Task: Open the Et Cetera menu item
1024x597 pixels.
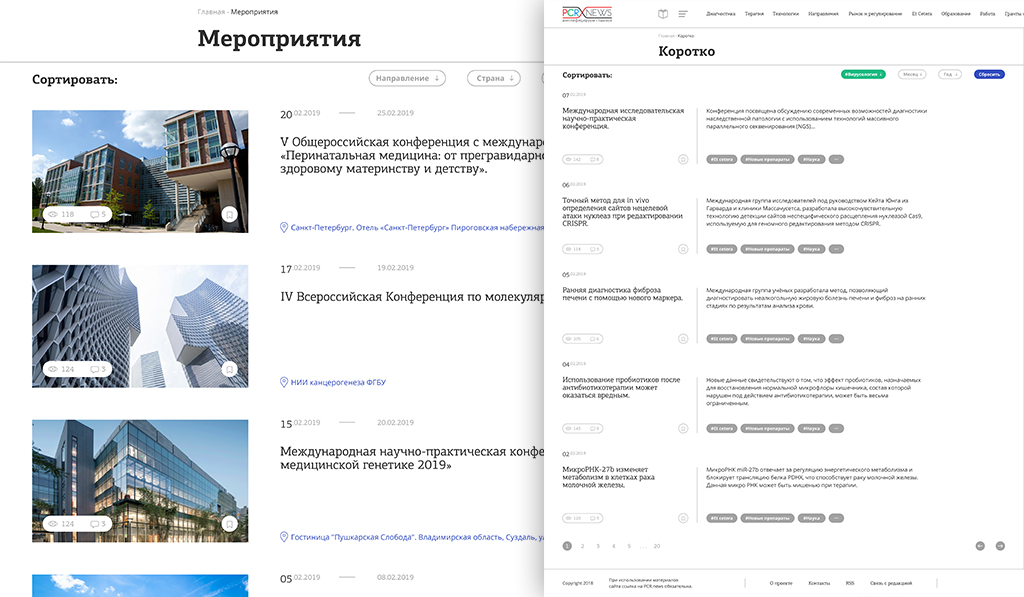Action: tap(921, 14)
